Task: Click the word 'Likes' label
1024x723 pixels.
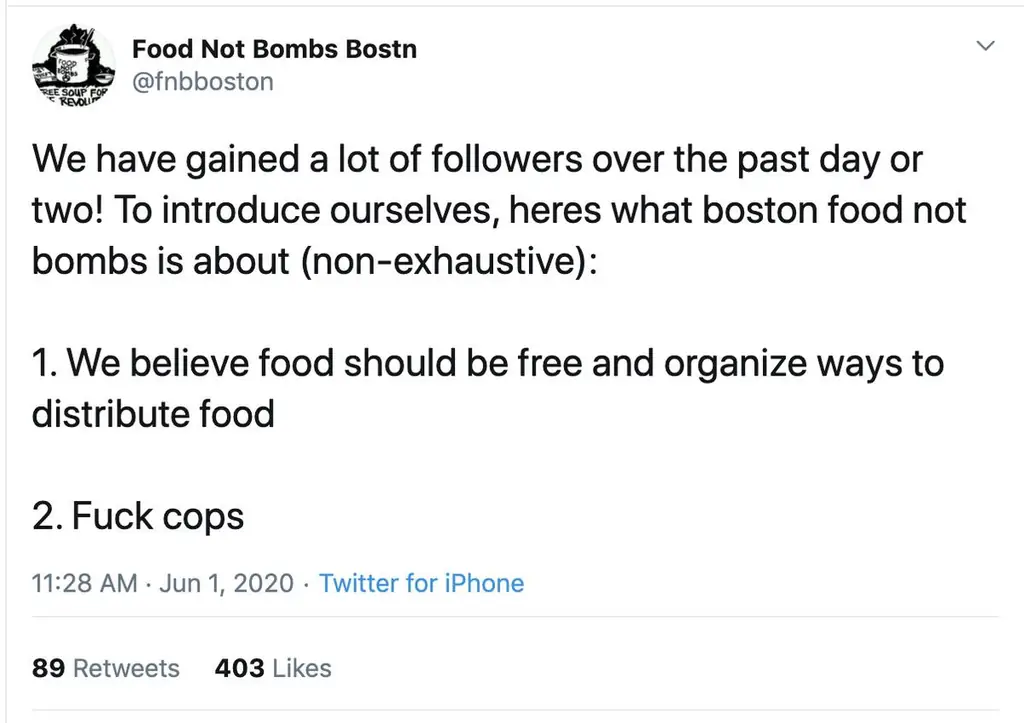Action: [x=302, y=668]
